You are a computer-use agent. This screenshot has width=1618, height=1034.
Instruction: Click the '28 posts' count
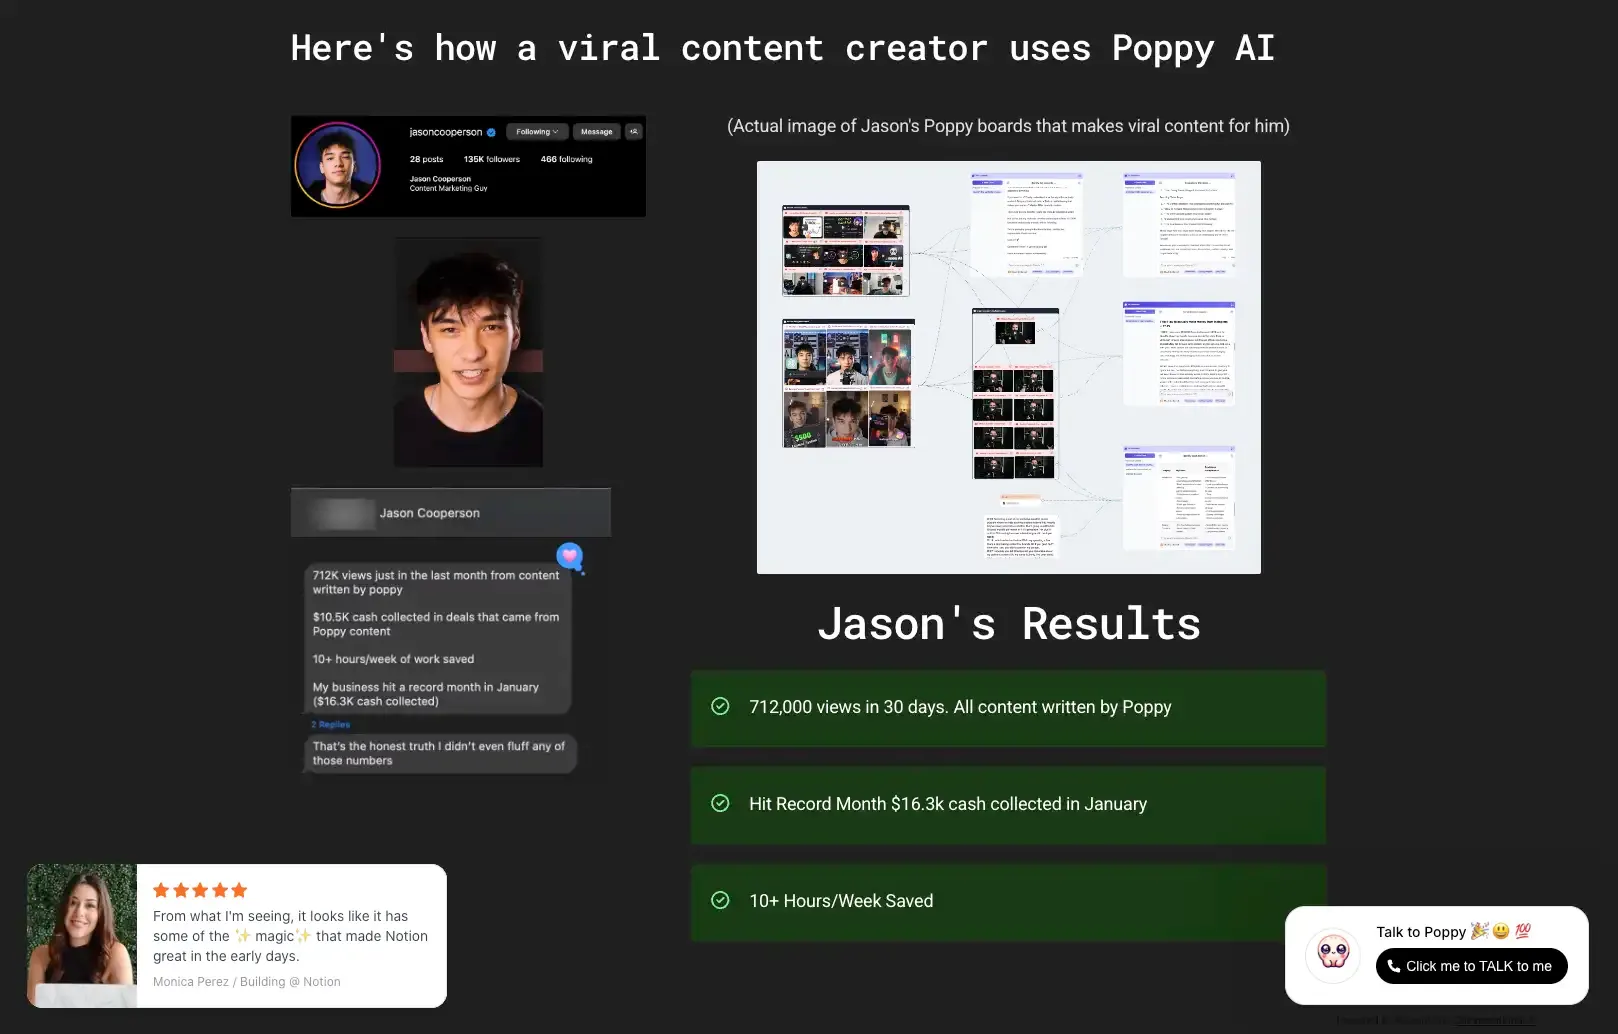[x=426, y=159]
